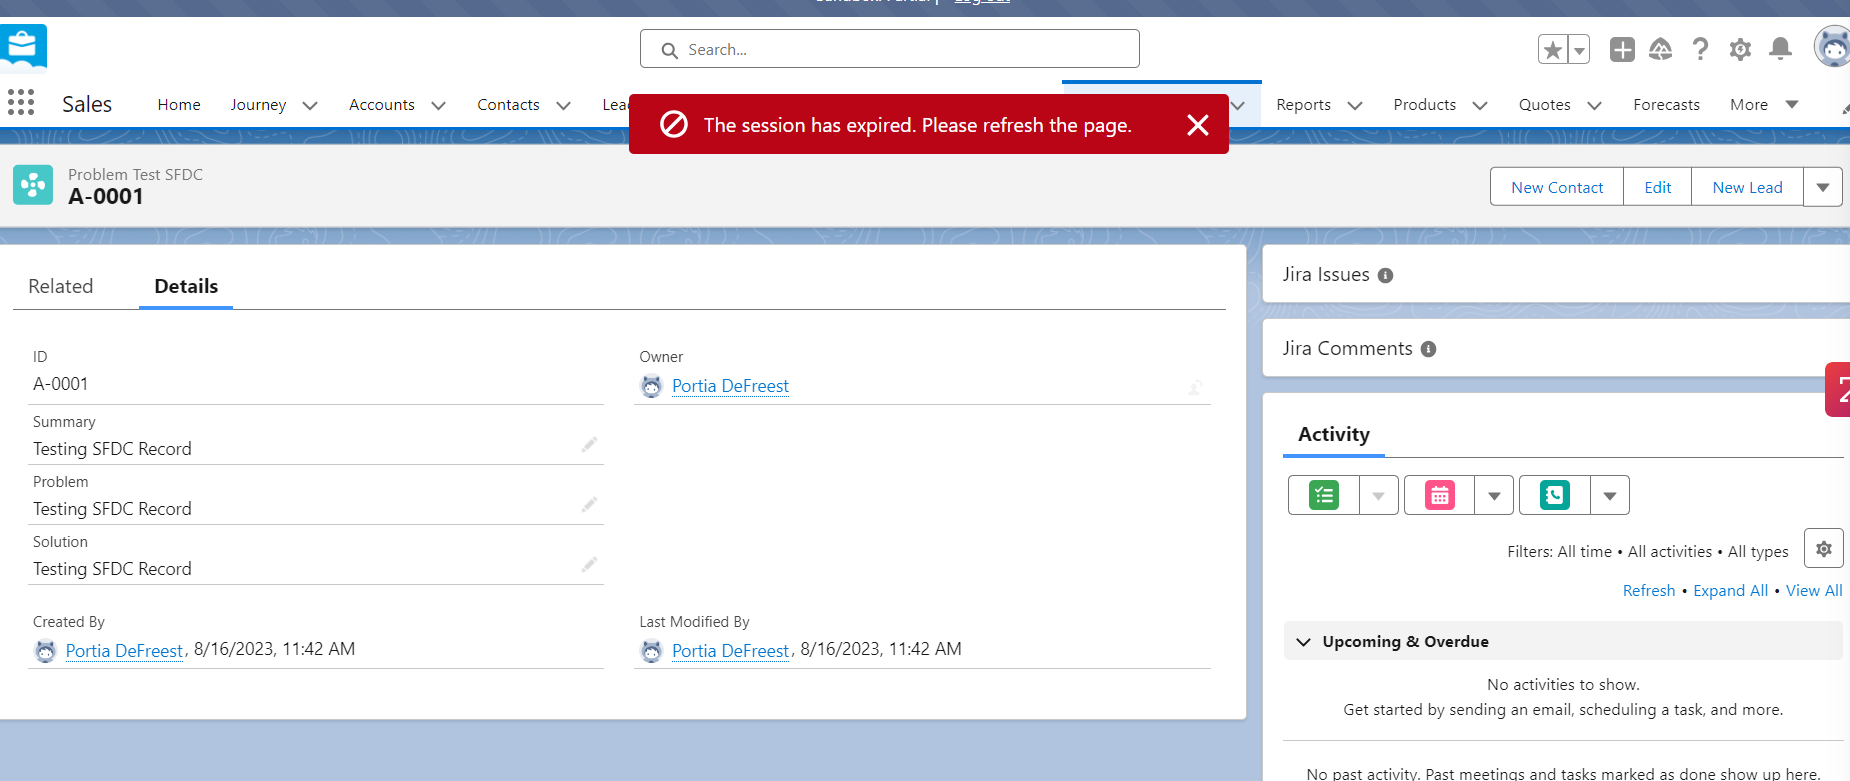Open the More navigation menu

pos(1764,105)
